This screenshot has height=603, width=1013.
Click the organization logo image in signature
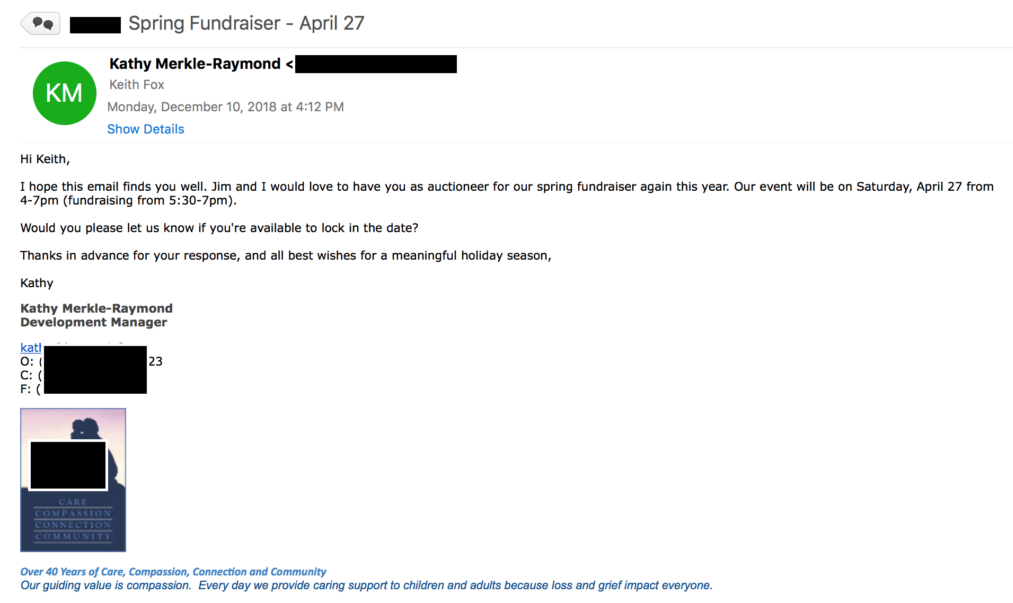73,480
